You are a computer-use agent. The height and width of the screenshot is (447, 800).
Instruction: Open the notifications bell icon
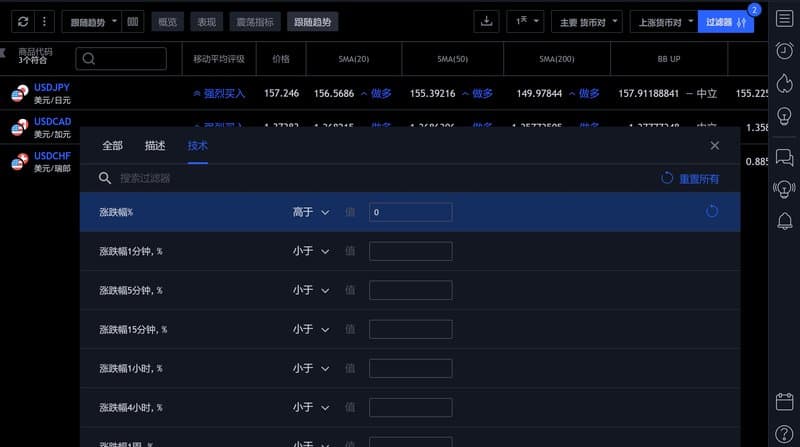785,221
